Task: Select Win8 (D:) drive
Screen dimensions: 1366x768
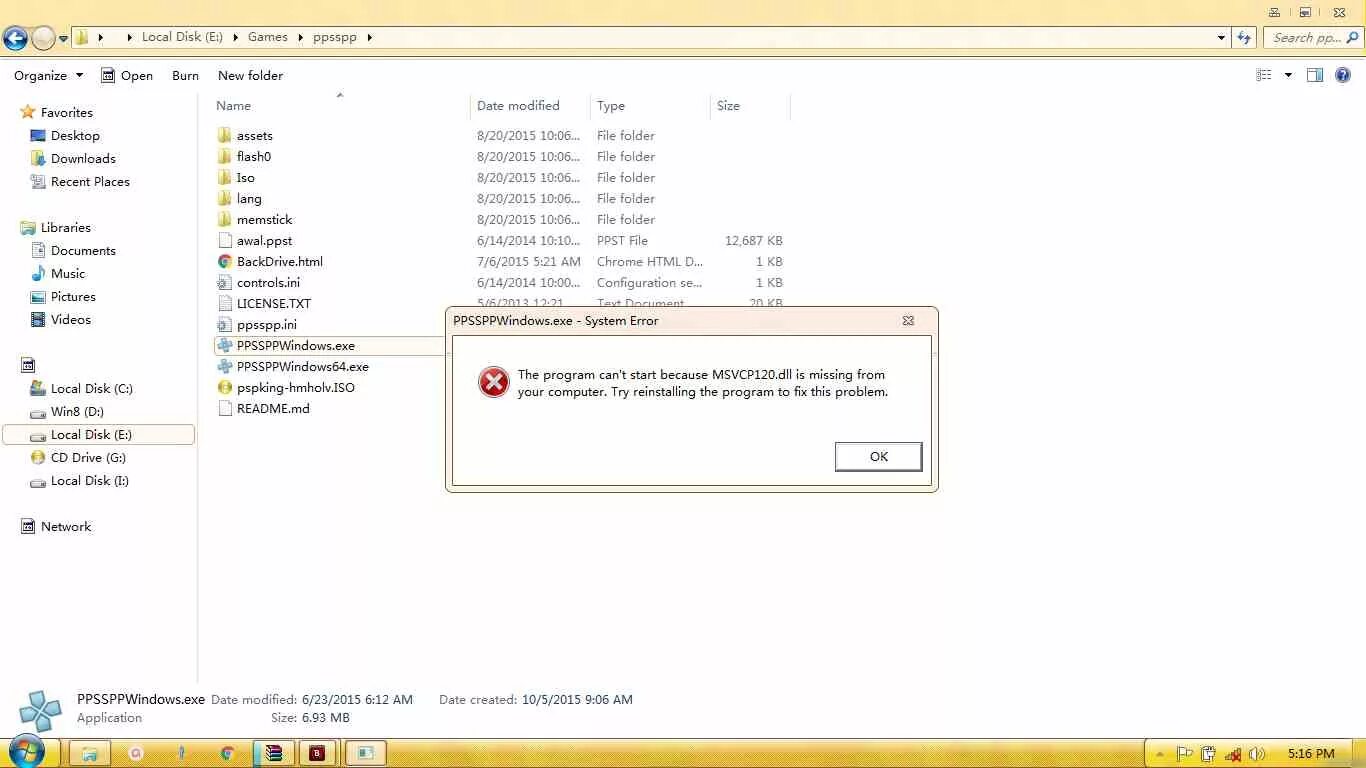Action: pos(77,411)
